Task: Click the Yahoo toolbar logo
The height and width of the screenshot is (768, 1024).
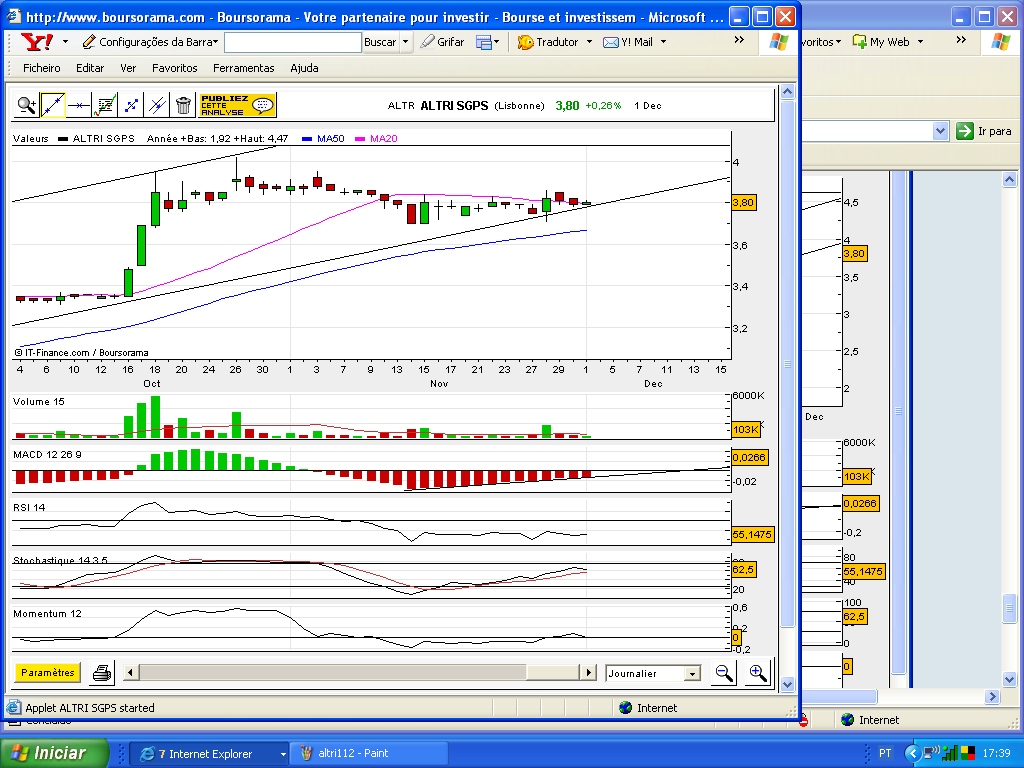Action: pyautogui.click(x=37, y=42)
